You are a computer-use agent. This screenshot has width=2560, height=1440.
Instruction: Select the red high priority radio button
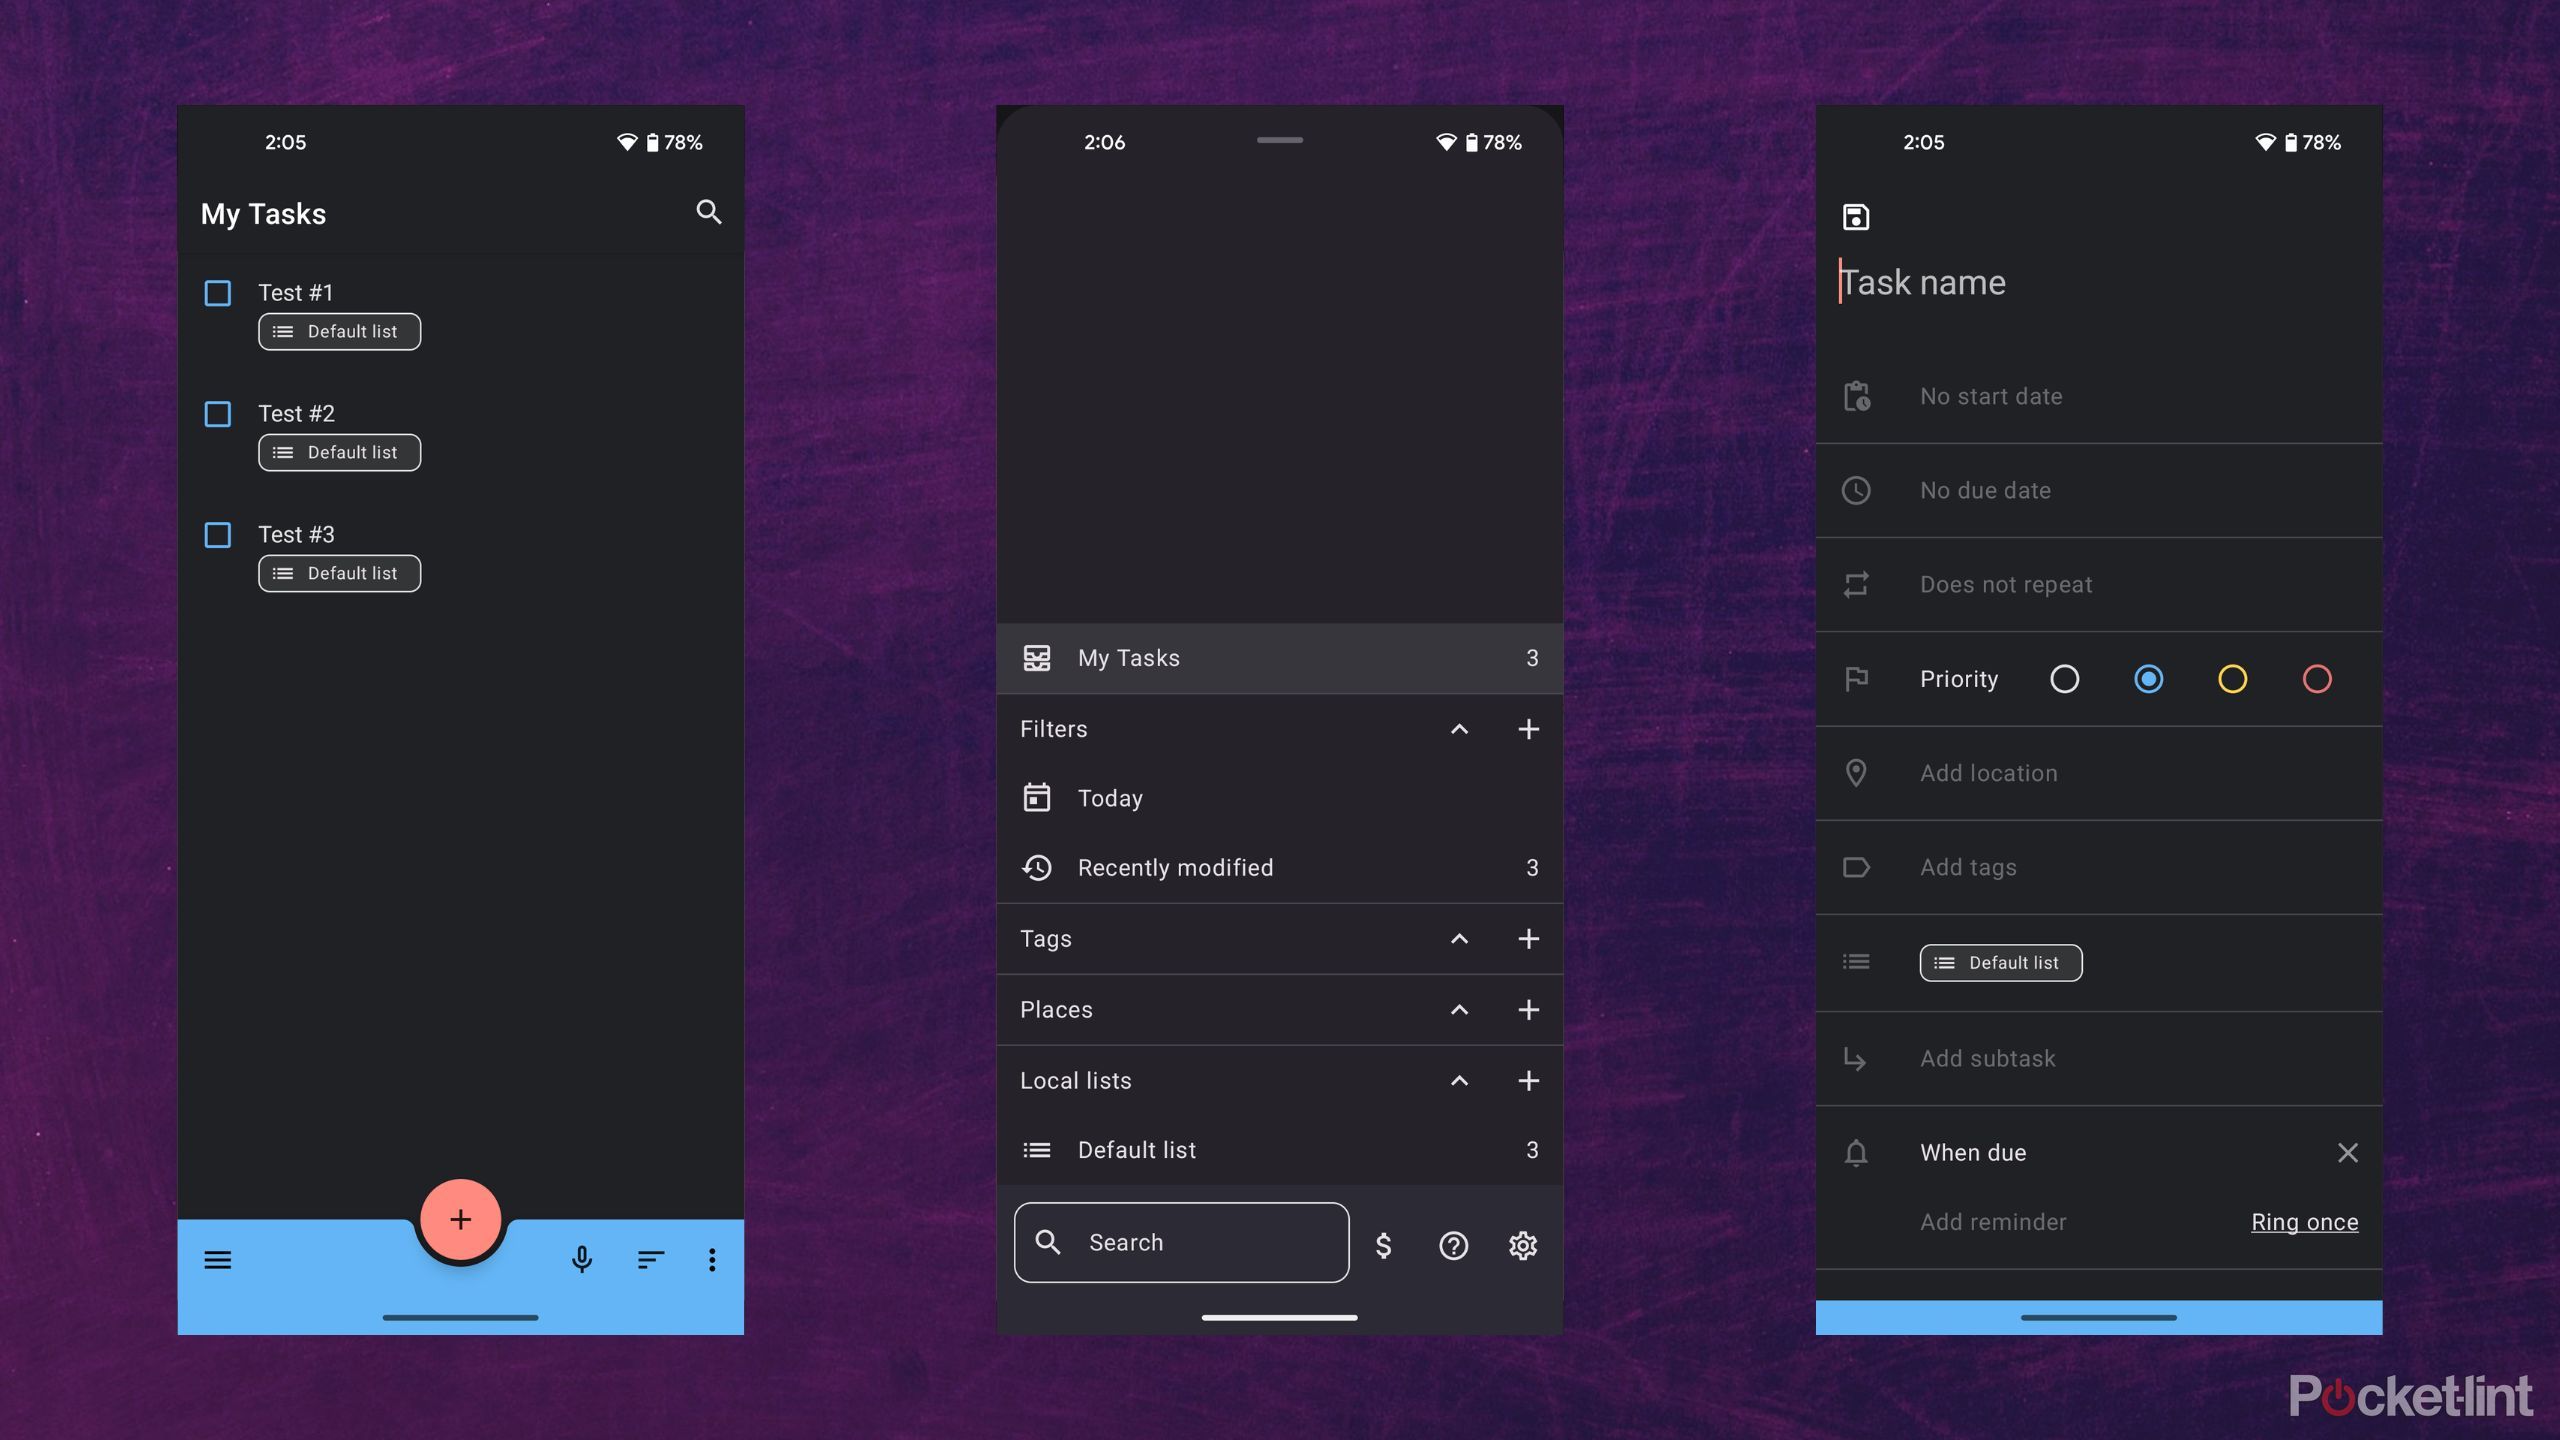(x=2317, y=679)
